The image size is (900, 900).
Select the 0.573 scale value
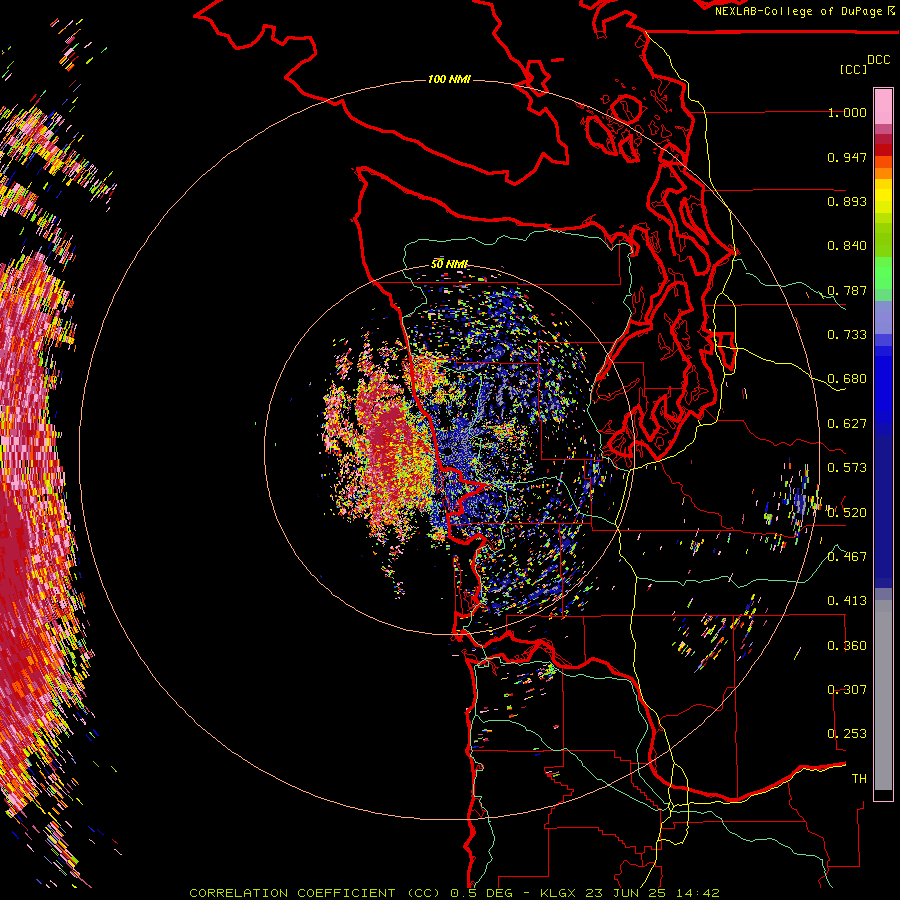click(847, 468)
